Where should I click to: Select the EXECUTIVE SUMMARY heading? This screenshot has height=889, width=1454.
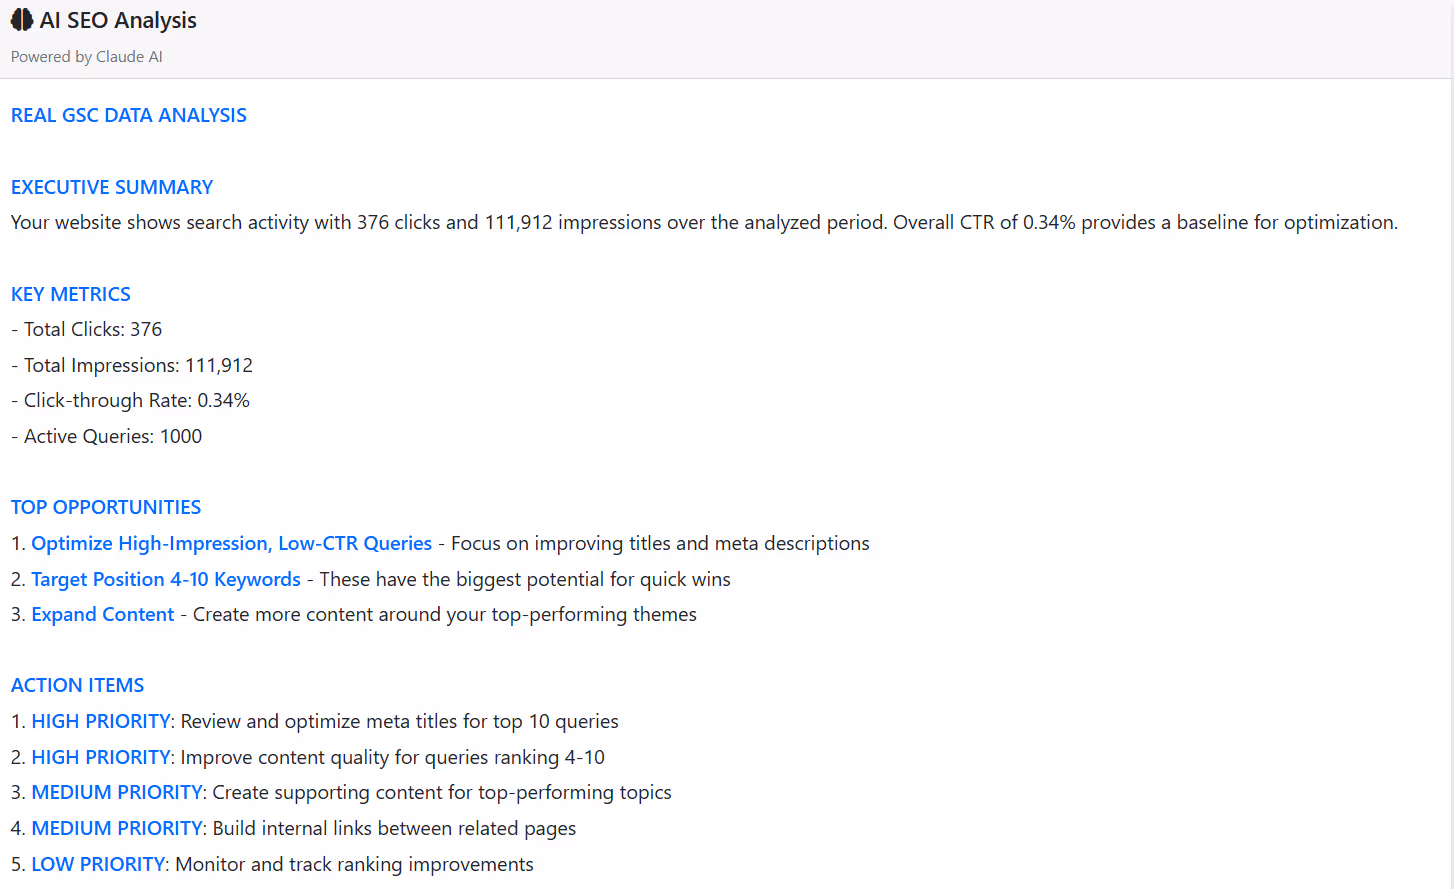111,187
